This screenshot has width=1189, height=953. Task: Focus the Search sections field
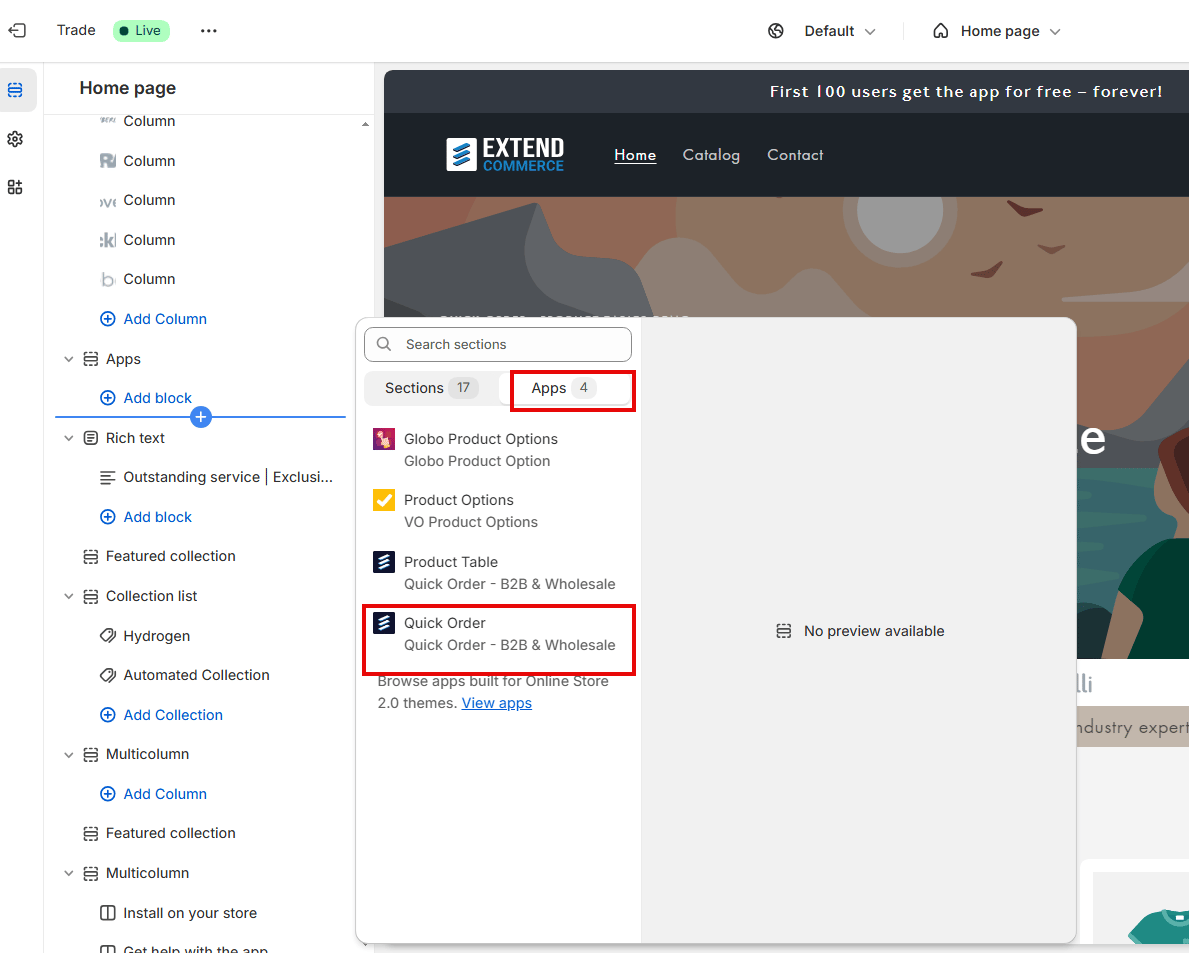pos(498,345)
